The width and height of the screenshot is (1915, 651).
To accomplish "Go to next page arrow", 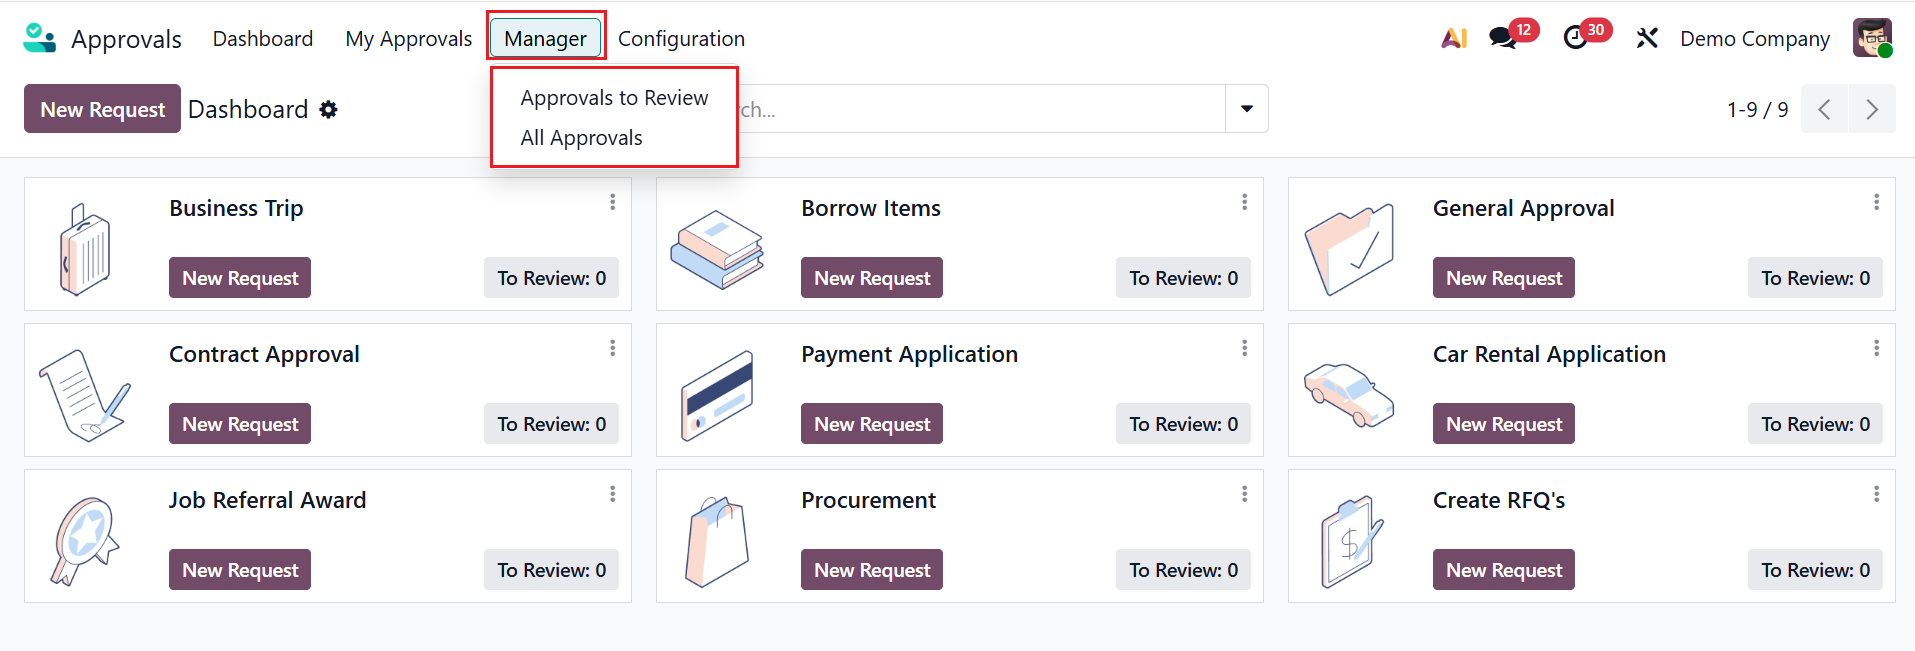I will click(1872, 109).
